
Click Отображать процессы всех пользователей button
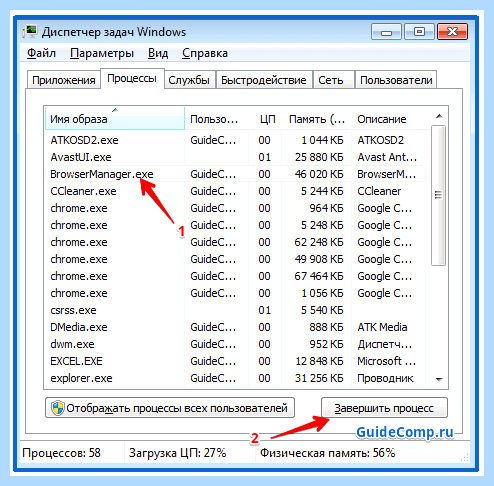[x=170, y=408]
